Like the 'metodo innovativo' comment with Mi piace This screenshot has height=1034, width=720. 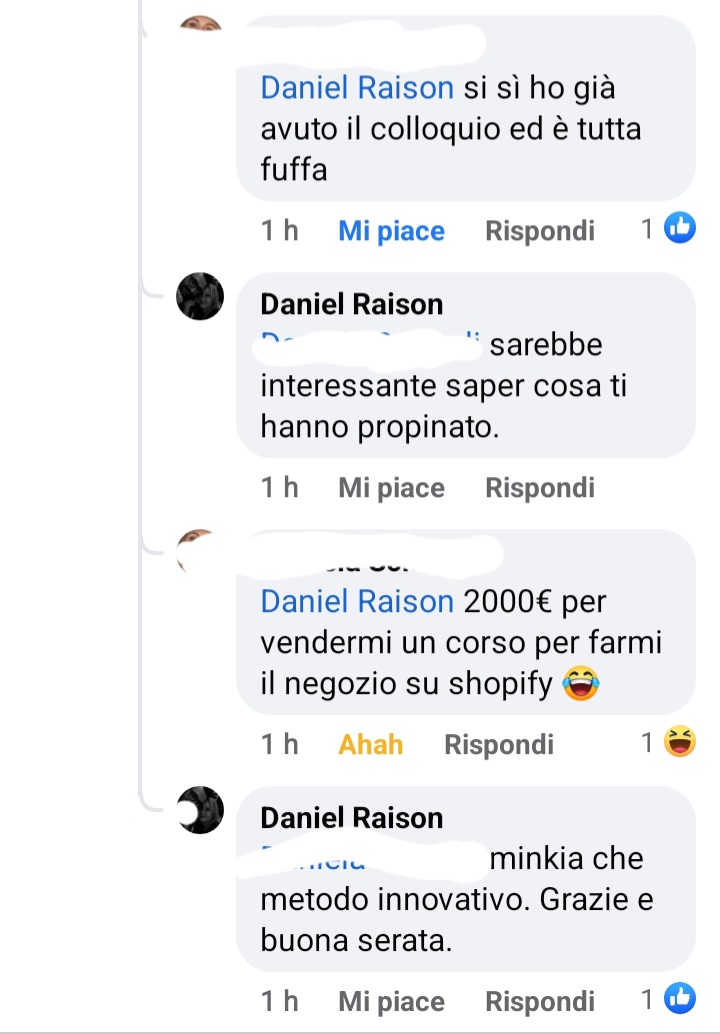click(x=391, y=1001)
